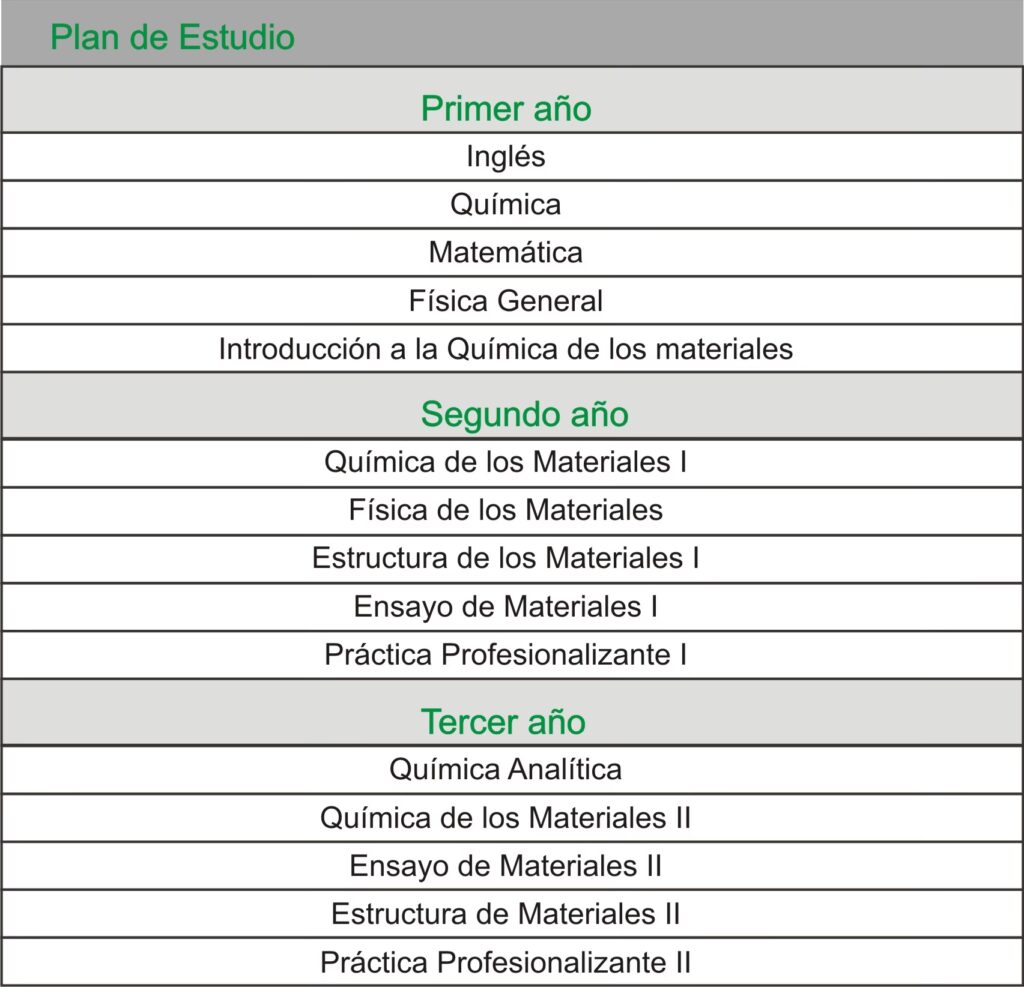Select the Ensayo de Materiales II row
Image resolution: width=1024 pixels, height=987 pixels.
point(506,865)
